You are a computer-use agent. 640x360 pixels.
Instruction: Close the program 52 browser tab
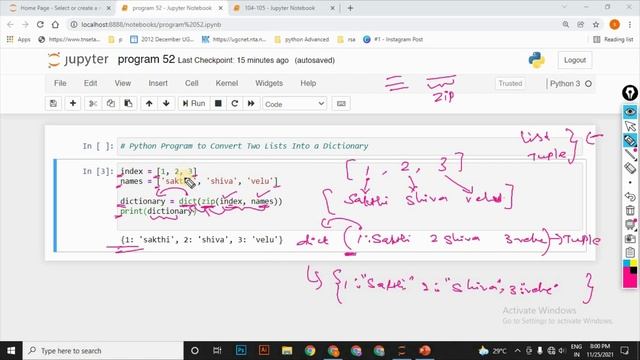click(221, 8)
